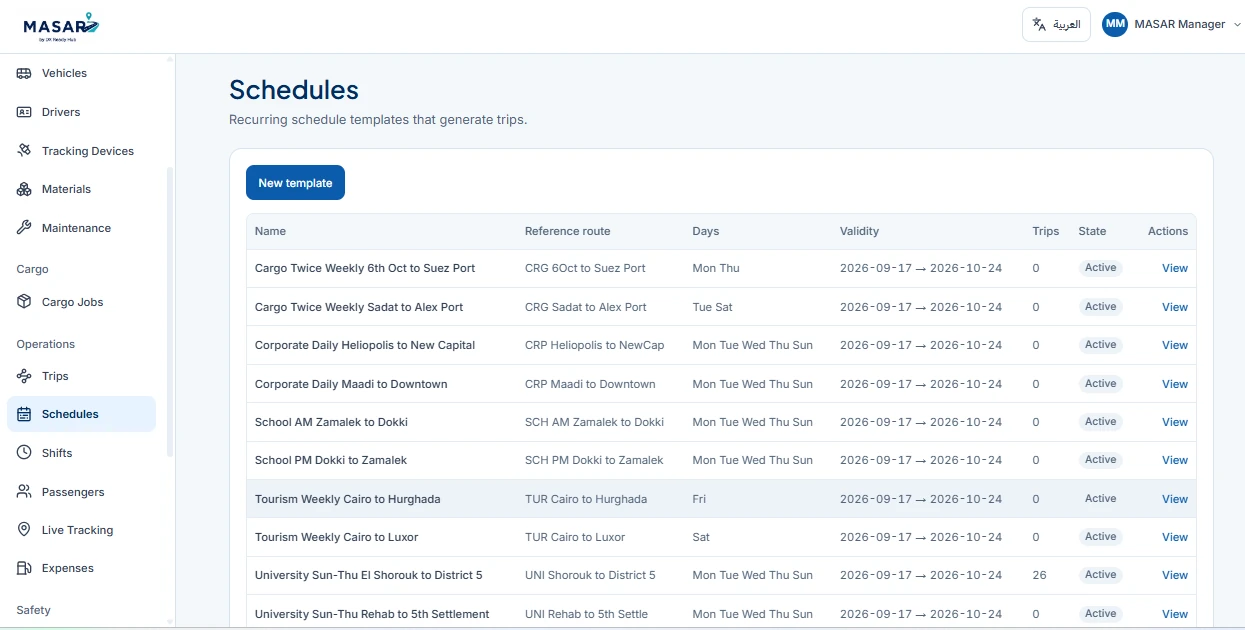Click the MM user avatar
The height and width of the screenshot is (630, 1245).
pos(1115,24)
